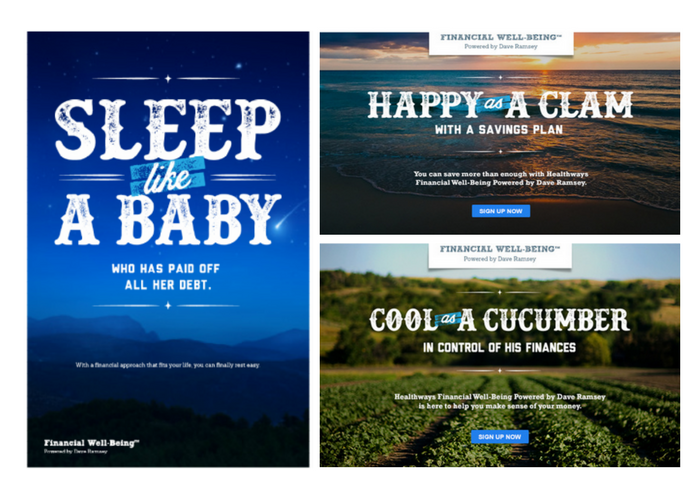This screenshot has height=500, width=700.
Task: Click the blue 'as' label in cucumber headline
Action: (448, 318)
